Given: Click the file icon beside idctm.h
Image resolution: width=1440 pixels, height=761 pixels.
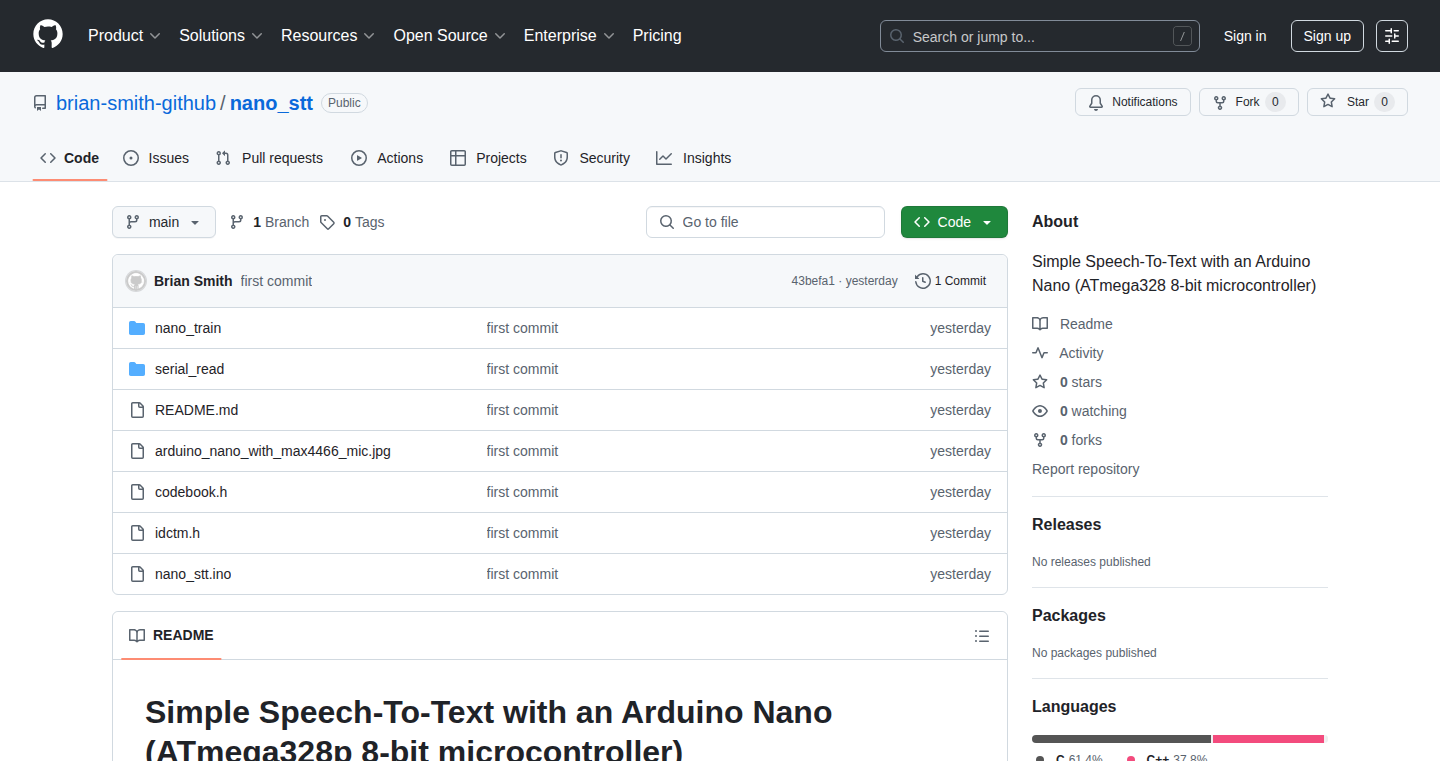Looking at the screenshot, I should click(x=137, y=533).
